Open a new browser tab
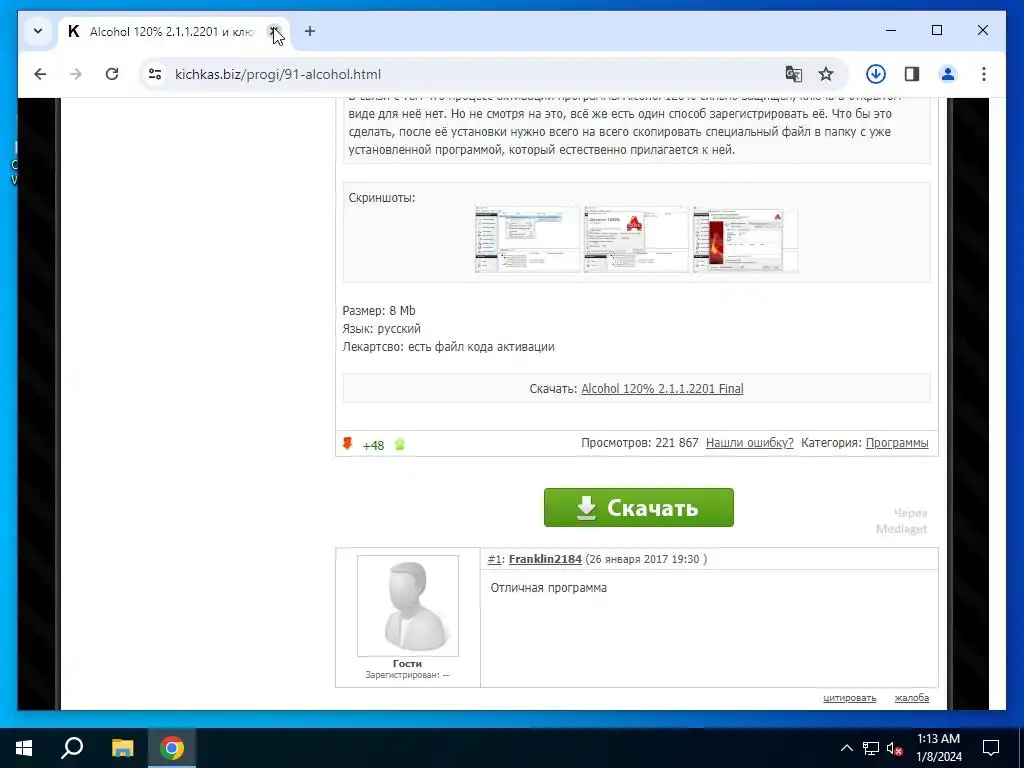The image size is (1024, 768). coord(310,31)
